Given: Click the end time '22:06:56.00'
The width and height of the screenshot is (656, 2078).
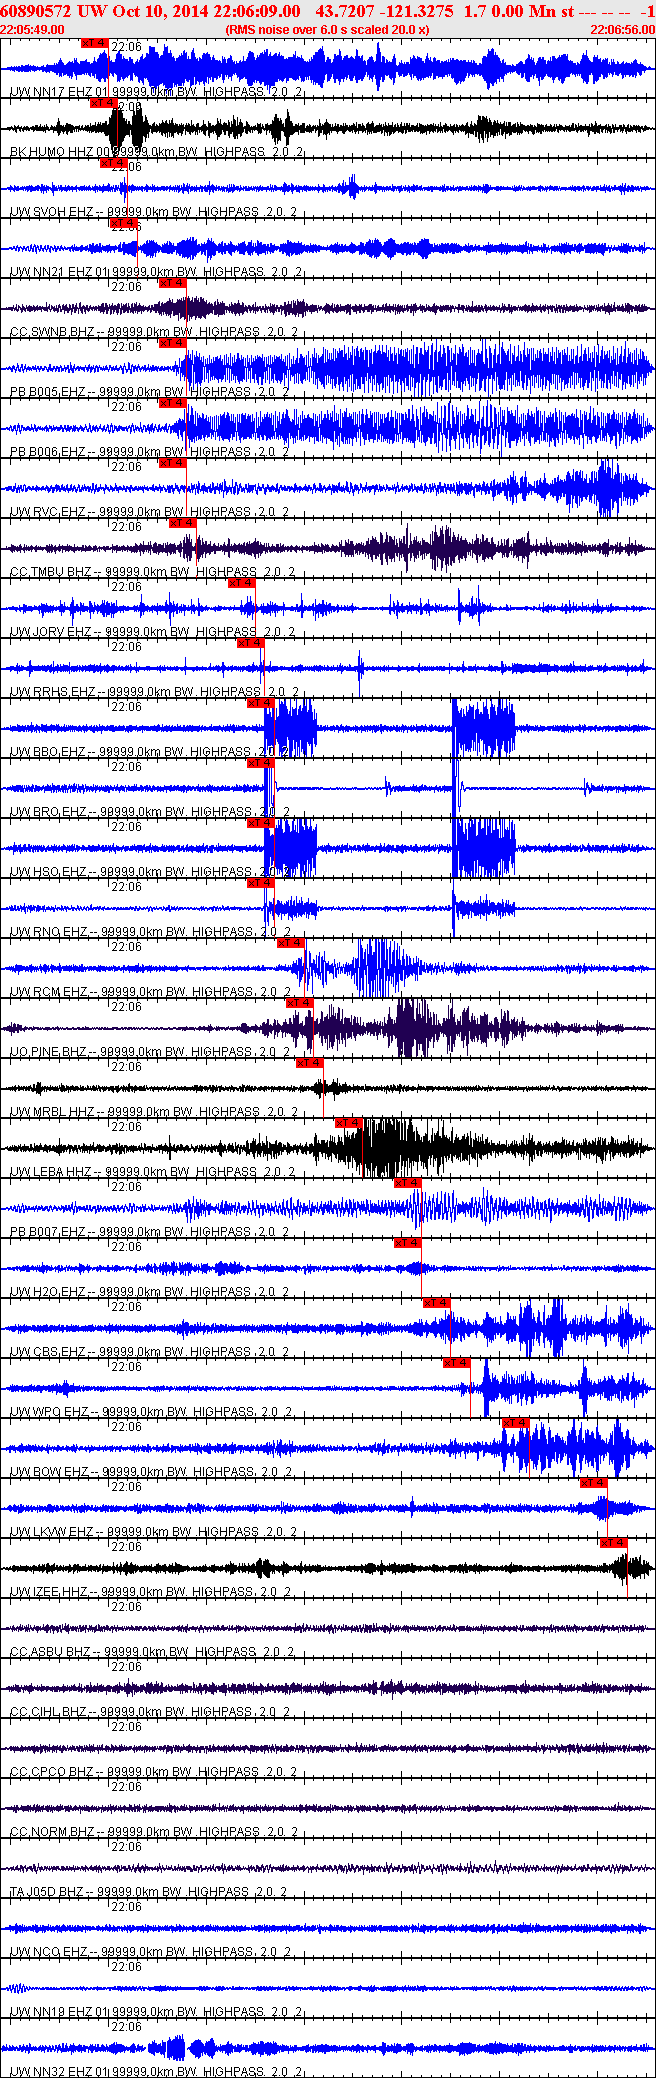Looking at the screenshot, I should pos(622,30).
